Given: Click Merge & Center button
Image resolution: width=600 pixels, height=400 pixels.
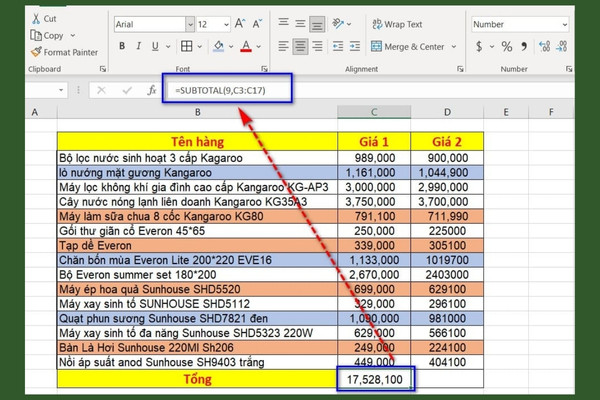Looking at the screenshot, I should pos(408,47).
